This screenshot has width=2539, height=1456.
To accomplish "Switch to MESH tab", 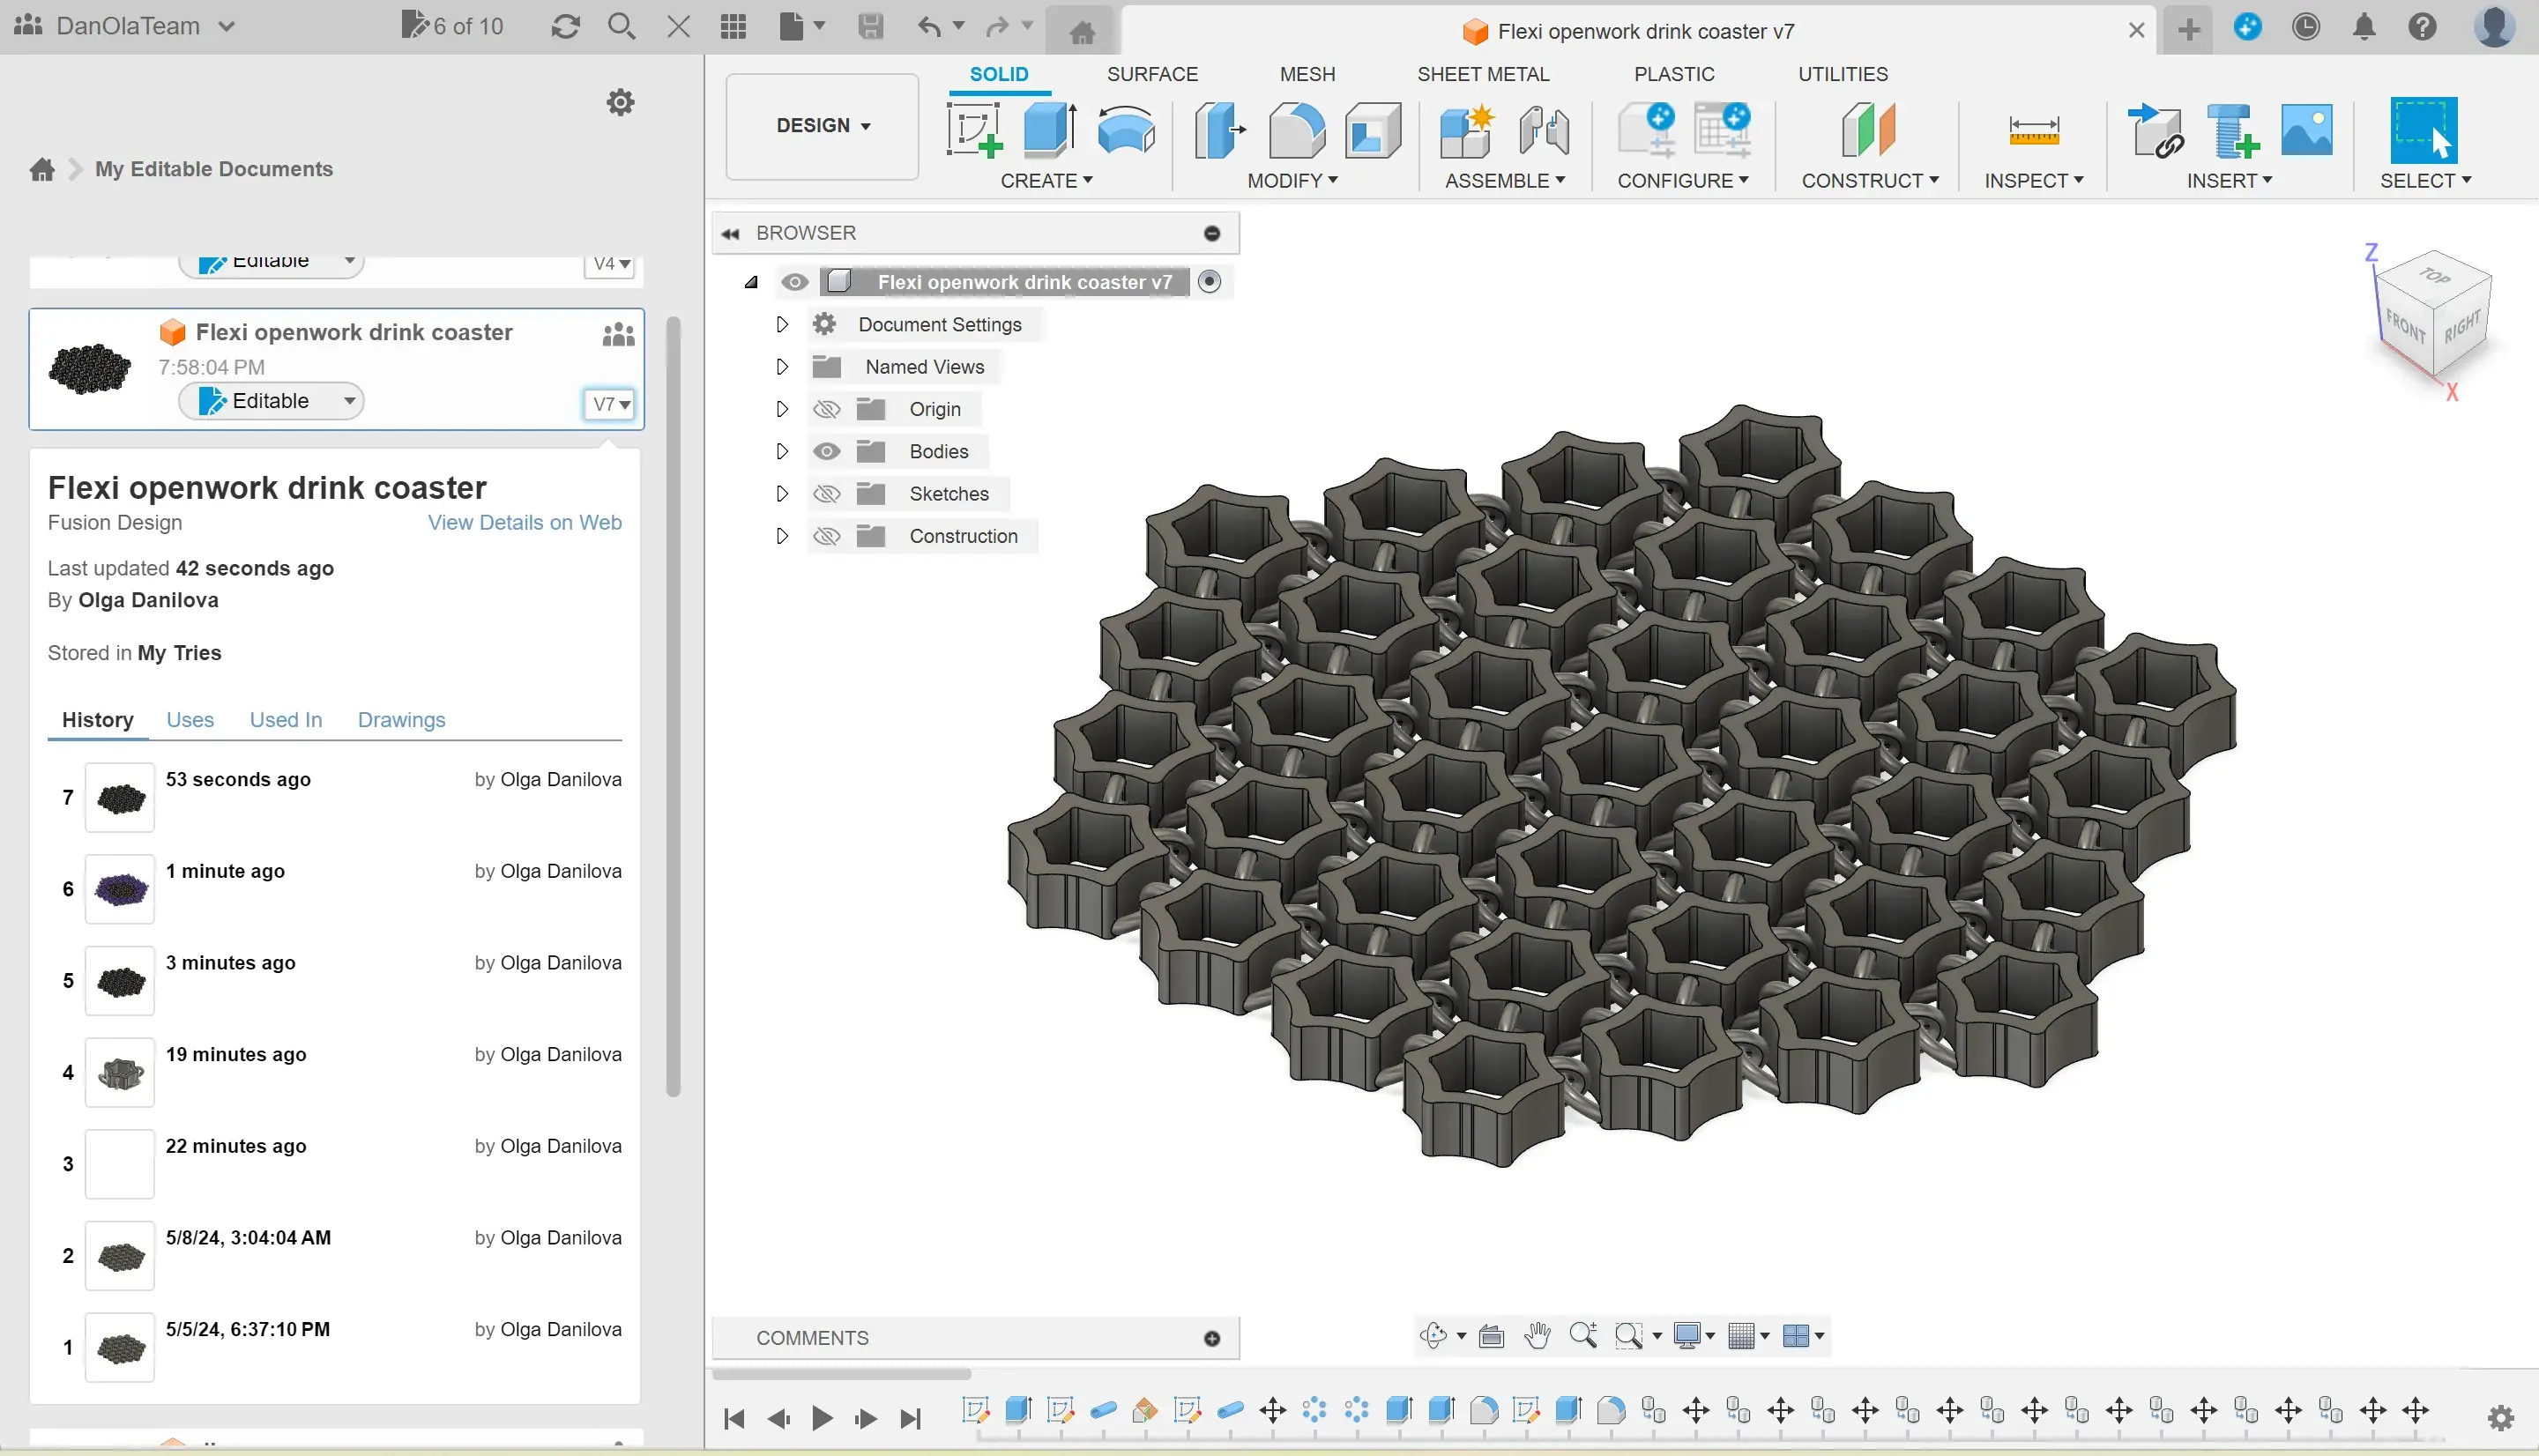I will (x=1307, y=74).
